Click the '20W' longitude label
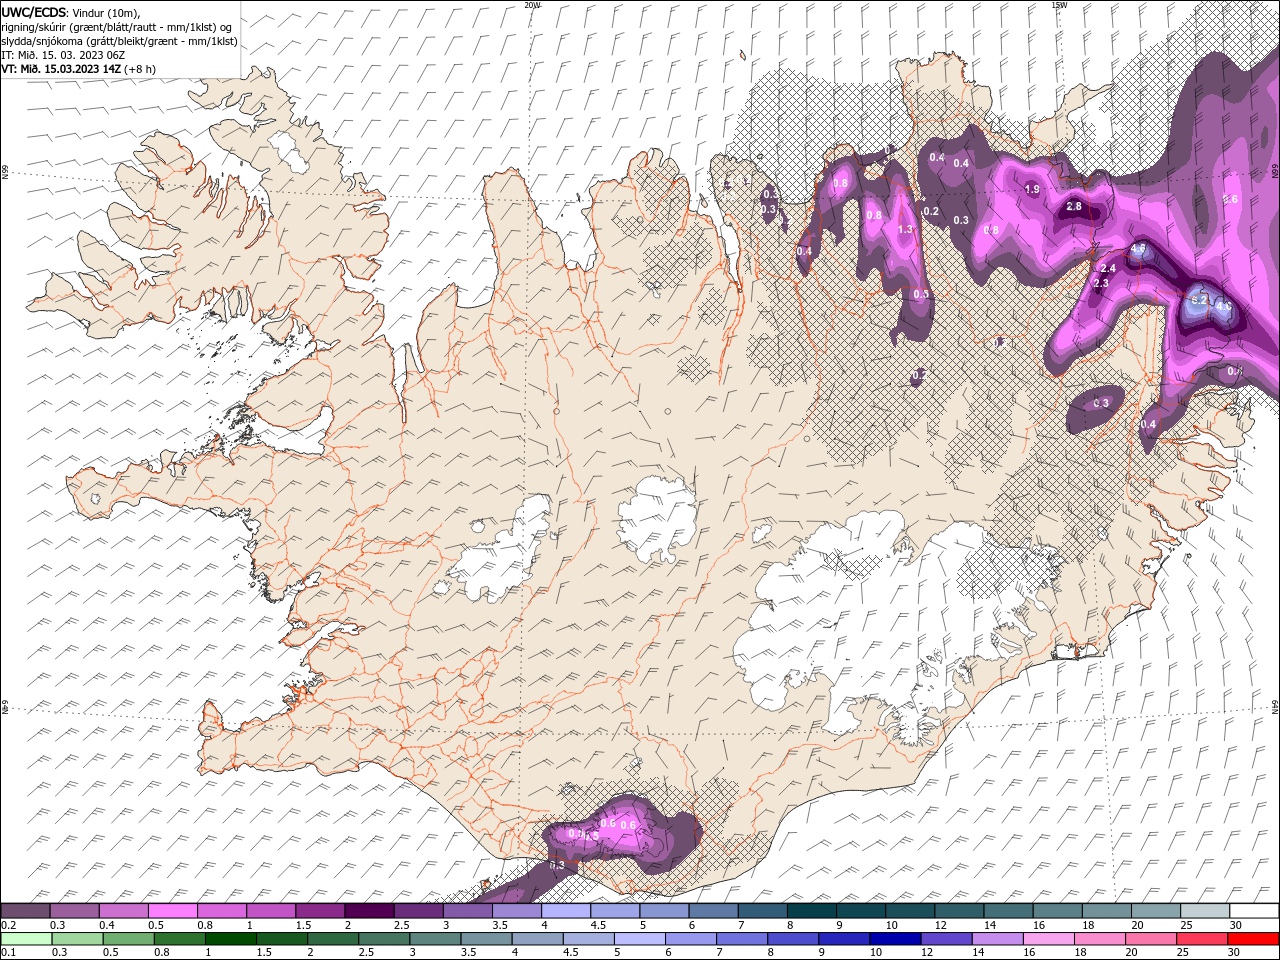 (x=532, y=5)
